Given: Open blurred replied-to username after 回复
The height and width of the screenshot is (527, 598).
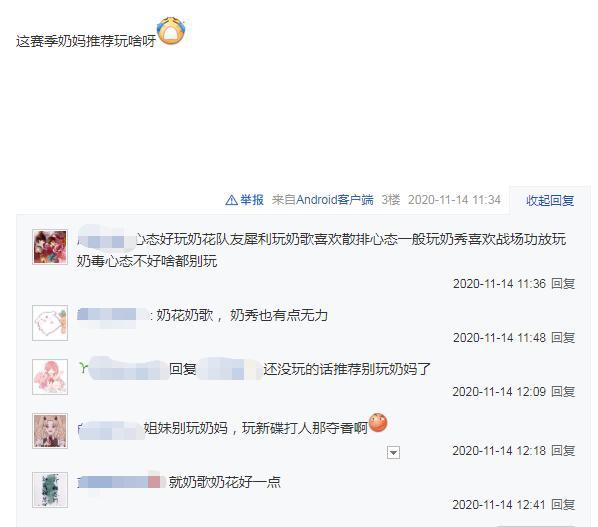Looking at the screenshot, I should [229, 369].
